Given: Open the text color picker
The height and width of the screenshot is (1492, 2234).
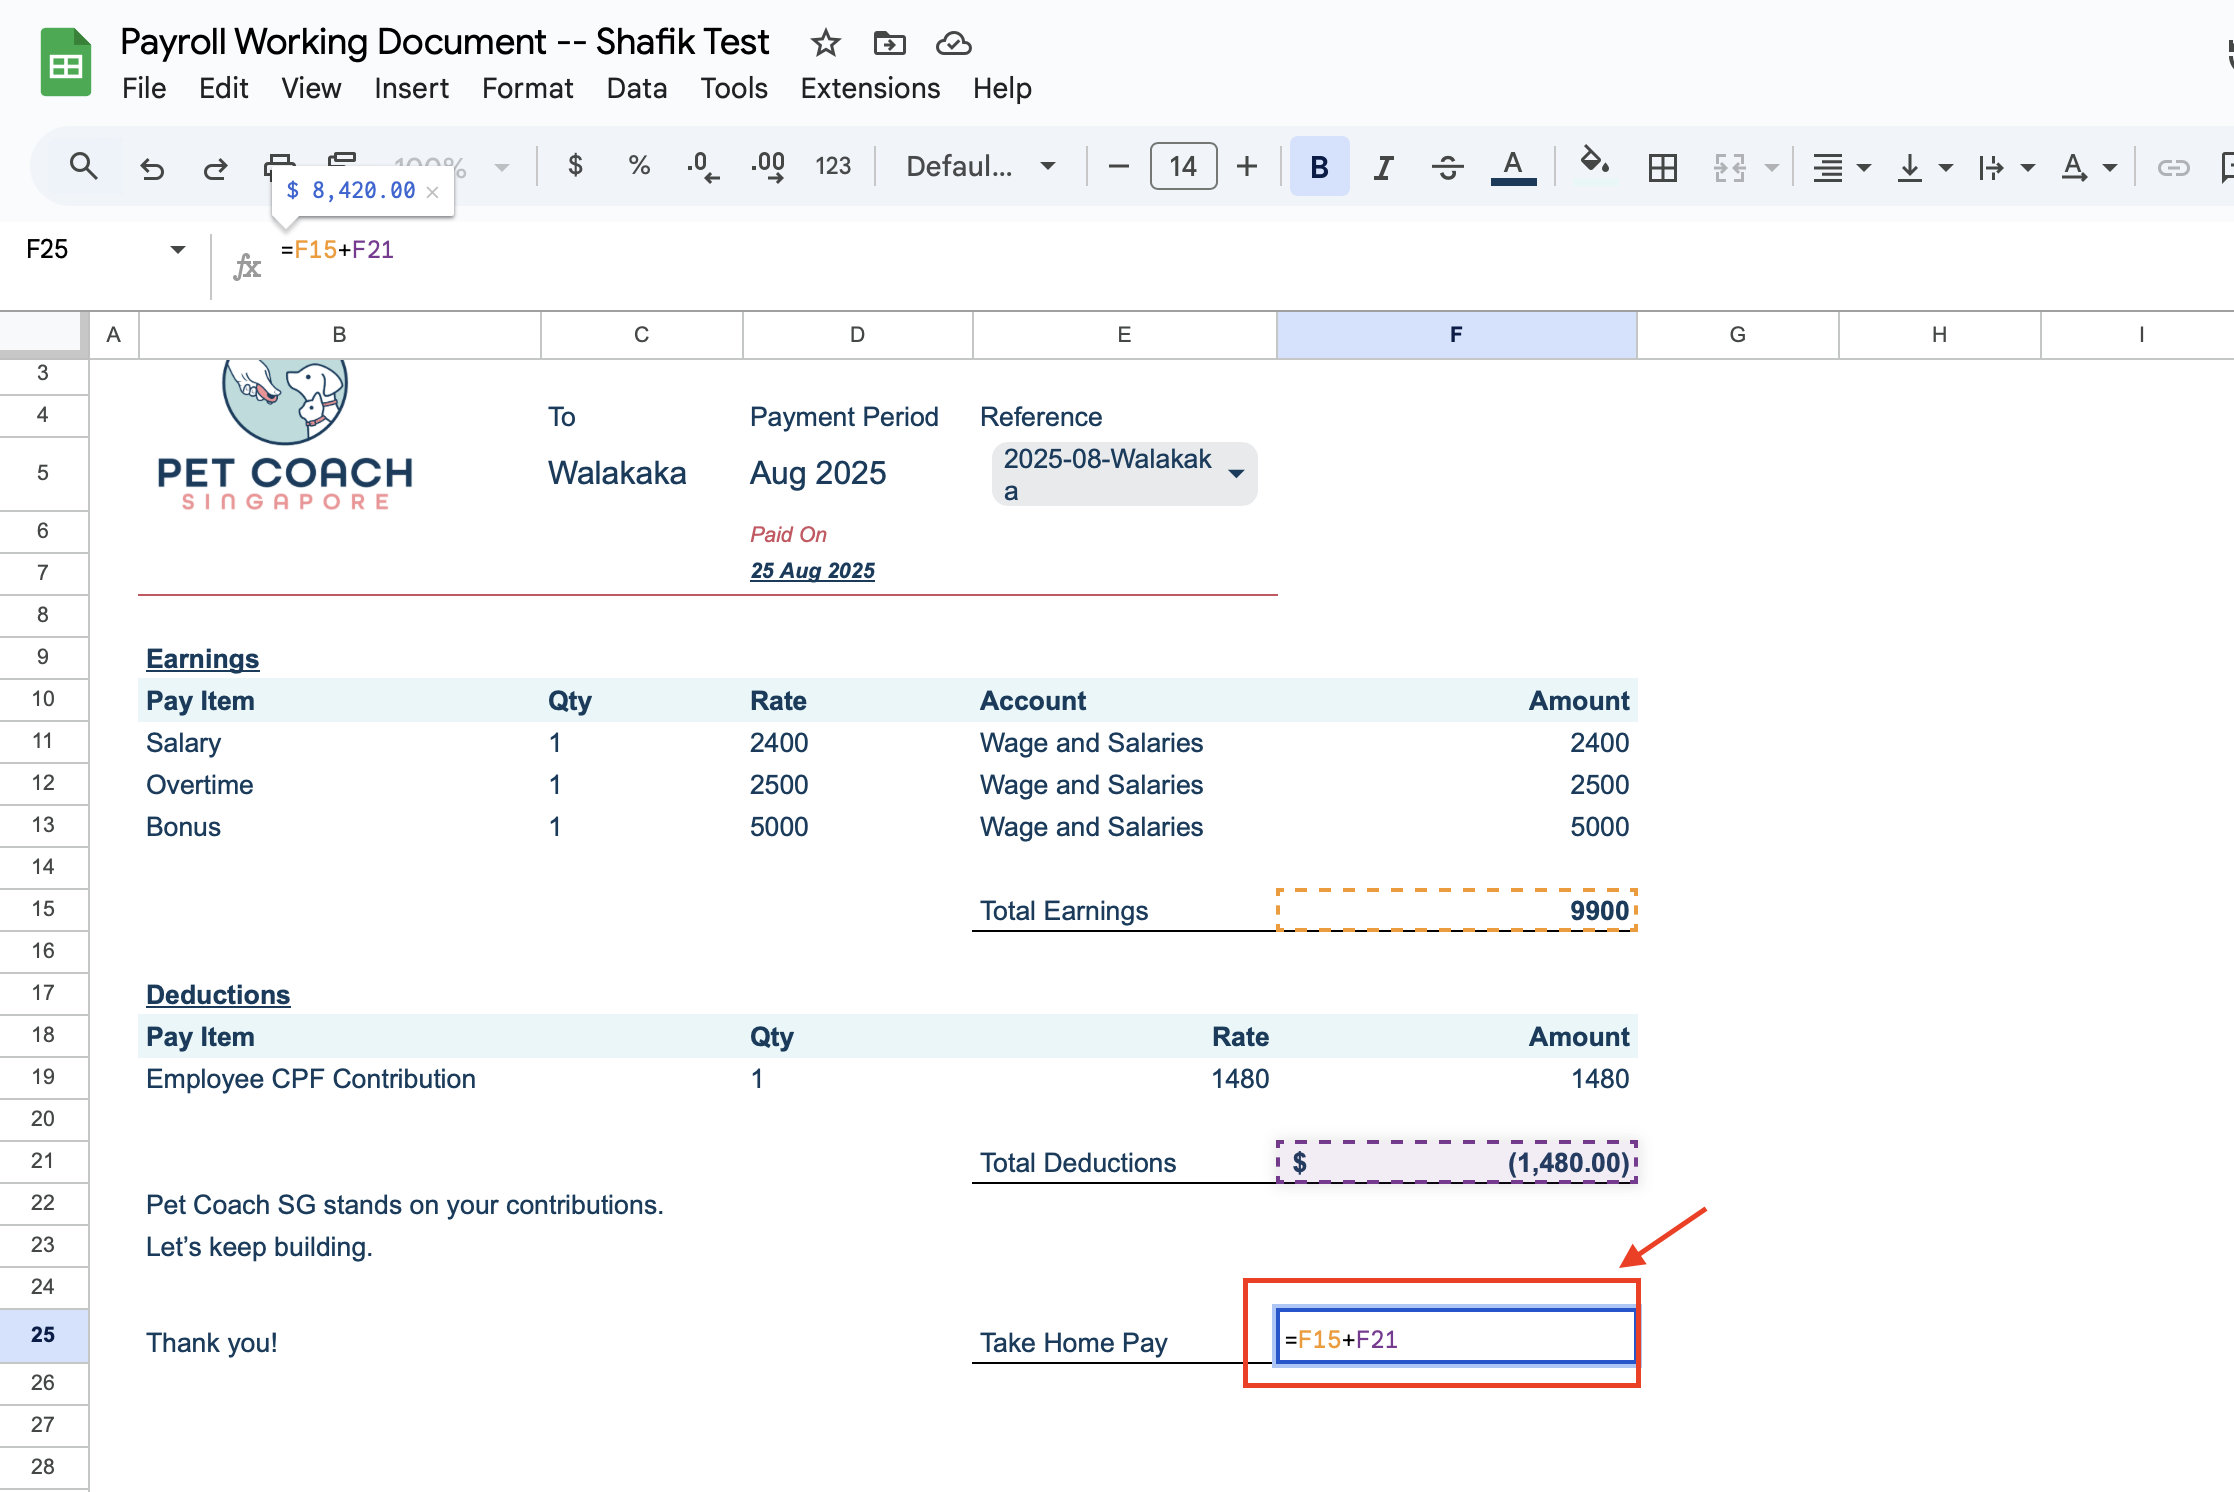Looking at the screenshot, I should (x=1513, y=166).
